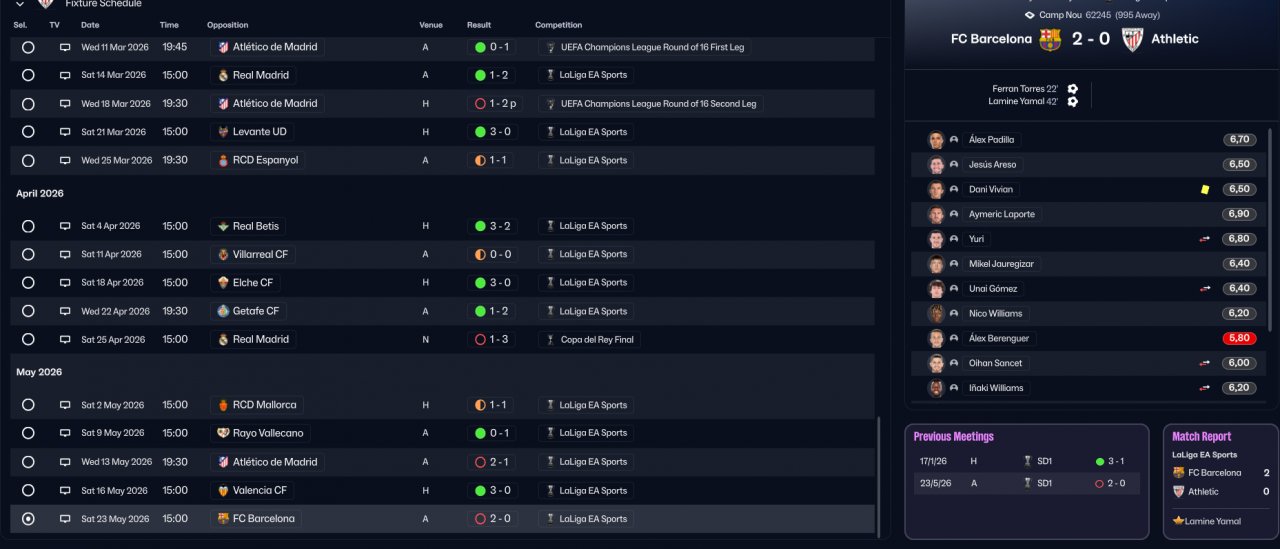Open UEFA Champions League Round of 16 Second Leg
This screenshot has height=549, width=1280.
pyautogui.click(x=658, y=104)
